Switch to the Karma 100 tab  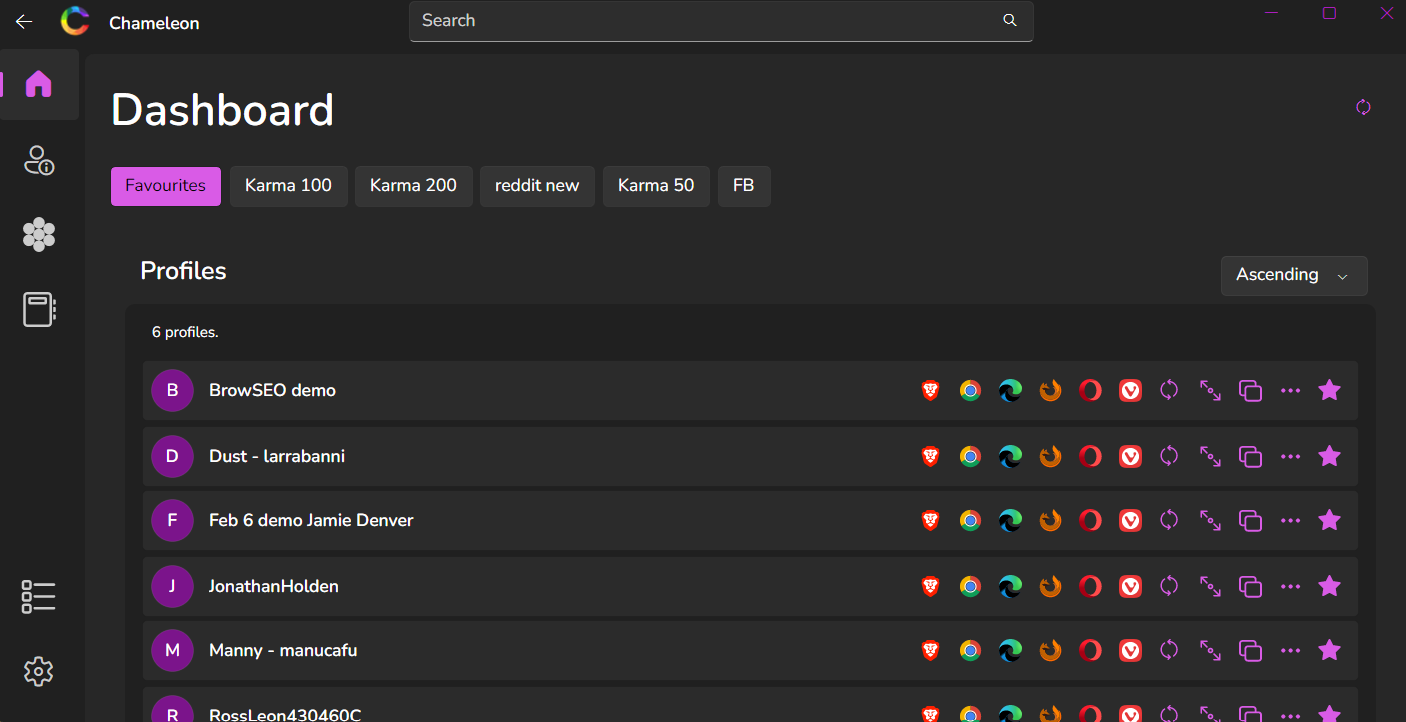pyautogui.click(x=288, y=185)
